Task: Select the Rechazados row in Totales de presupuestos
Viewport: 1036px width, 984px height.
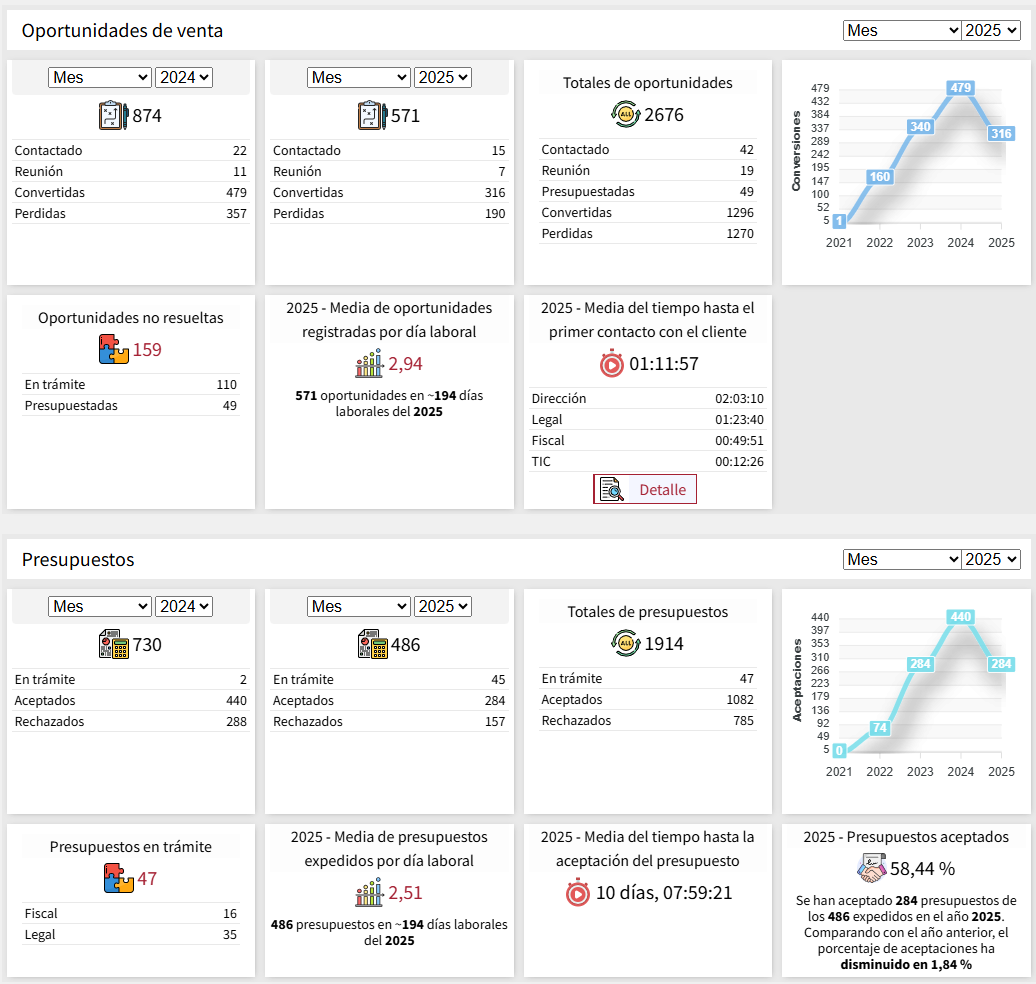Action: point(647,720)
